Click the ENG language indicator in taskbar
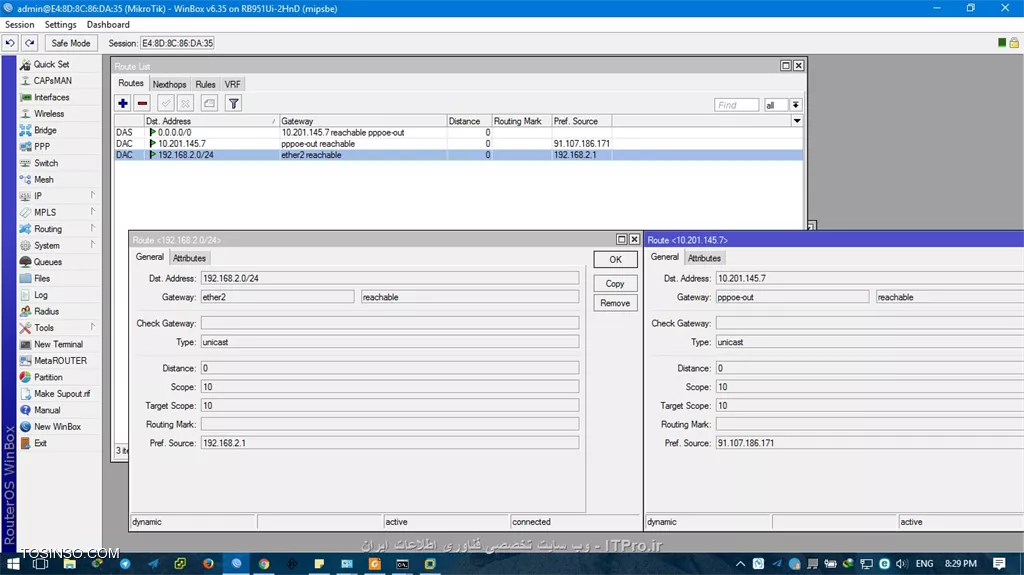The width and height of the screenshot is (1024, 575). 924,563
